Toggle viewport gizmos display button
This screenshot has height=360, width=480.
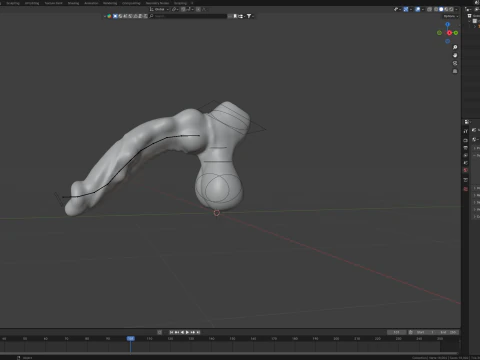406,9
